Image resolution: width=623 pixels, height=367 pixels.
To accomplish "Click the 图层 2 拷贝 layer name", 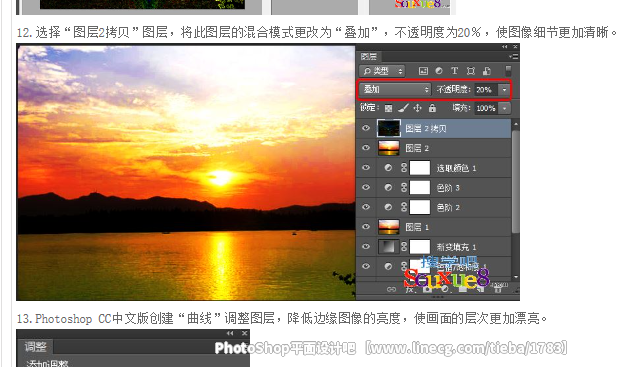I will tap(426, 128).
